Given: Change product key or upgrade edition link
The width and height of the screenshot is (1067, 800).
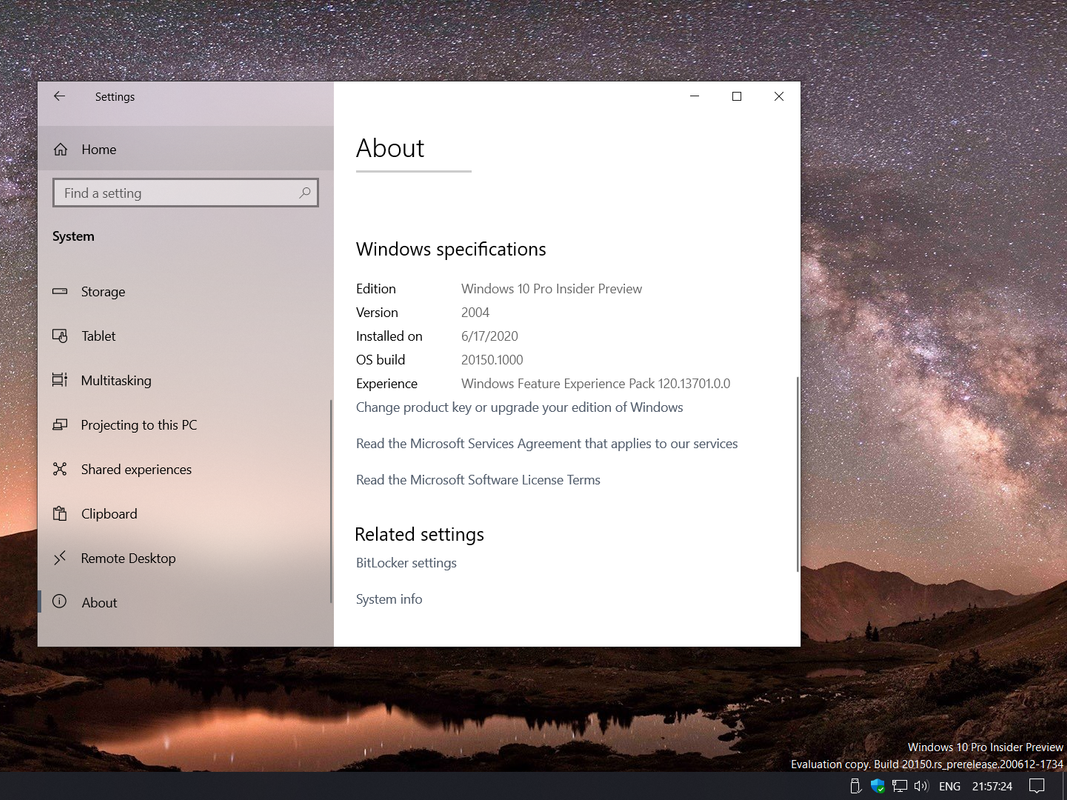Looking at the screenshot, I should coord(519,407).
